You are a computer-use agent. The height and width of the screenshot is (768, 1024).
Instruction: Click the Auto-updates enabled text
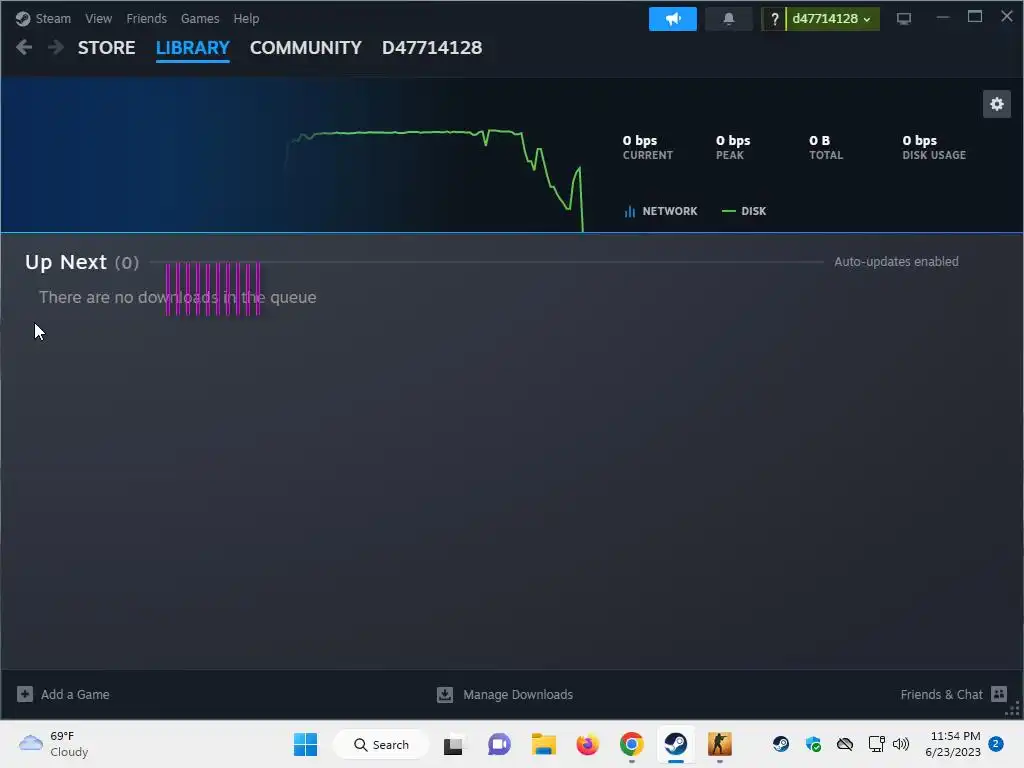[x=896, y=261]
